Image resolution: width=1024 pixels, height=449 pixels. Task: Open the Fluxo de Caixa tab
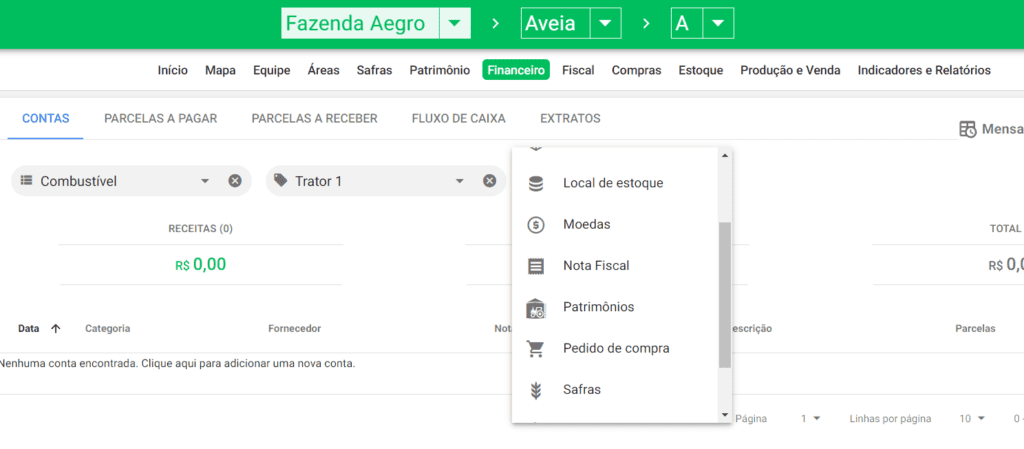(x=458, y=118)
